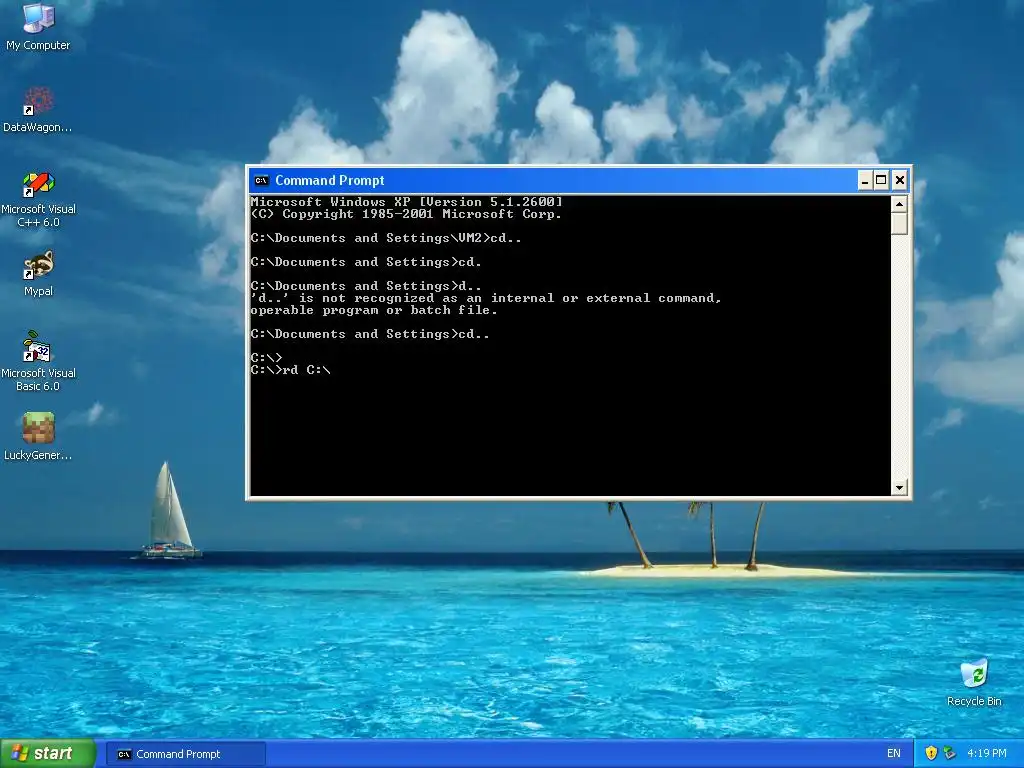
Task: Maximize the Command Prompt window
Action: pyautogui.click(x=881, y=180)
